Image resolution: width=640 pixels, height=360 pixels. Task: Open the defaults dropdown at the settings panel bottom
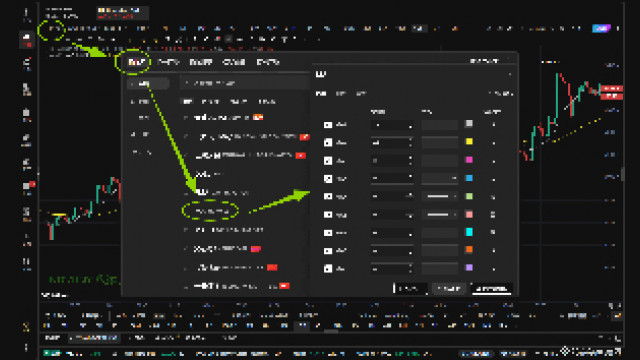(410, 289)
